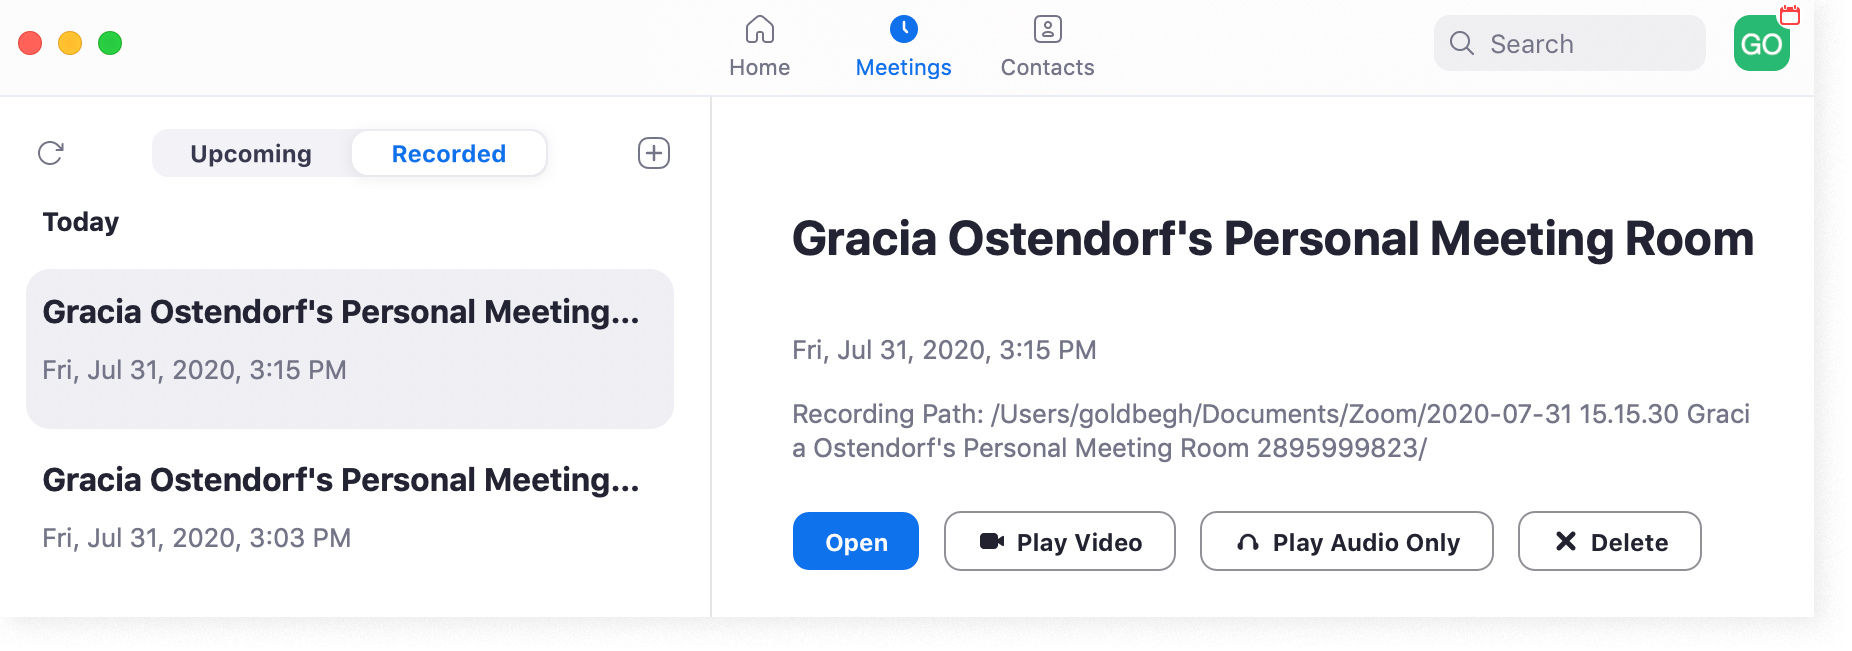
Task: Minimize window using yellow button
Action: click(70, 43)
